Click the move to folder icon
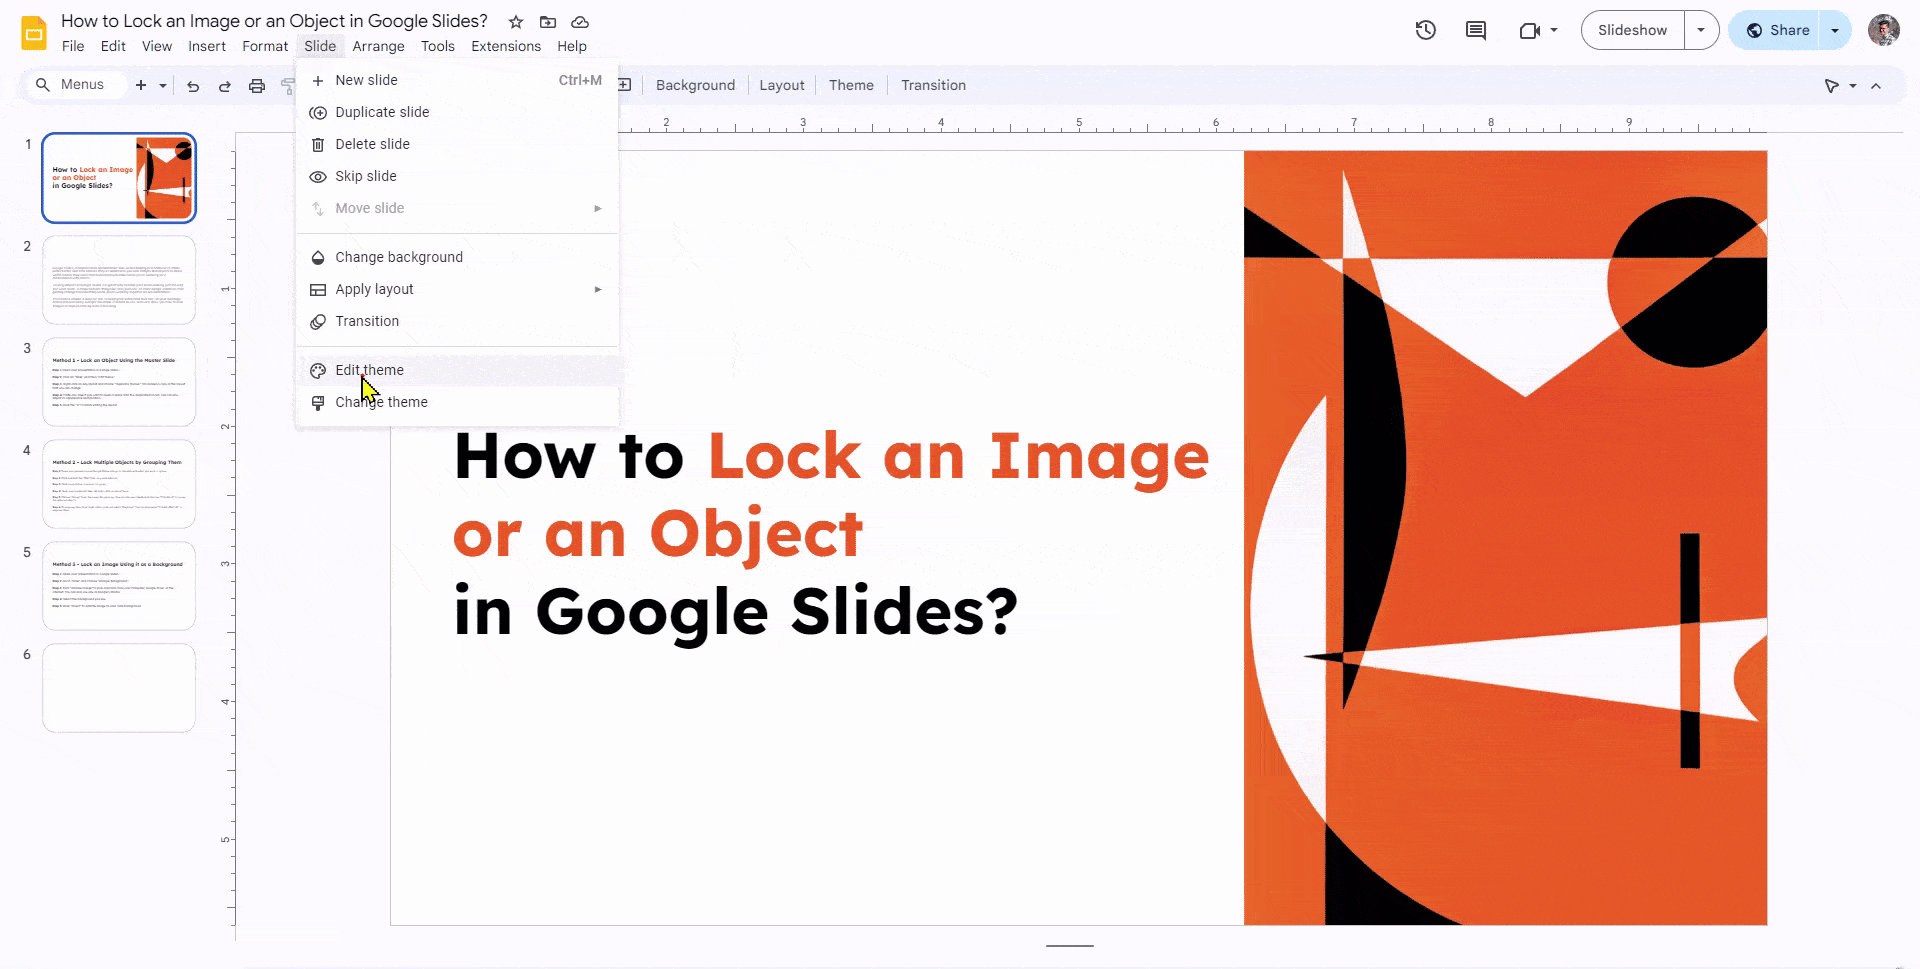 click(548, 22)
